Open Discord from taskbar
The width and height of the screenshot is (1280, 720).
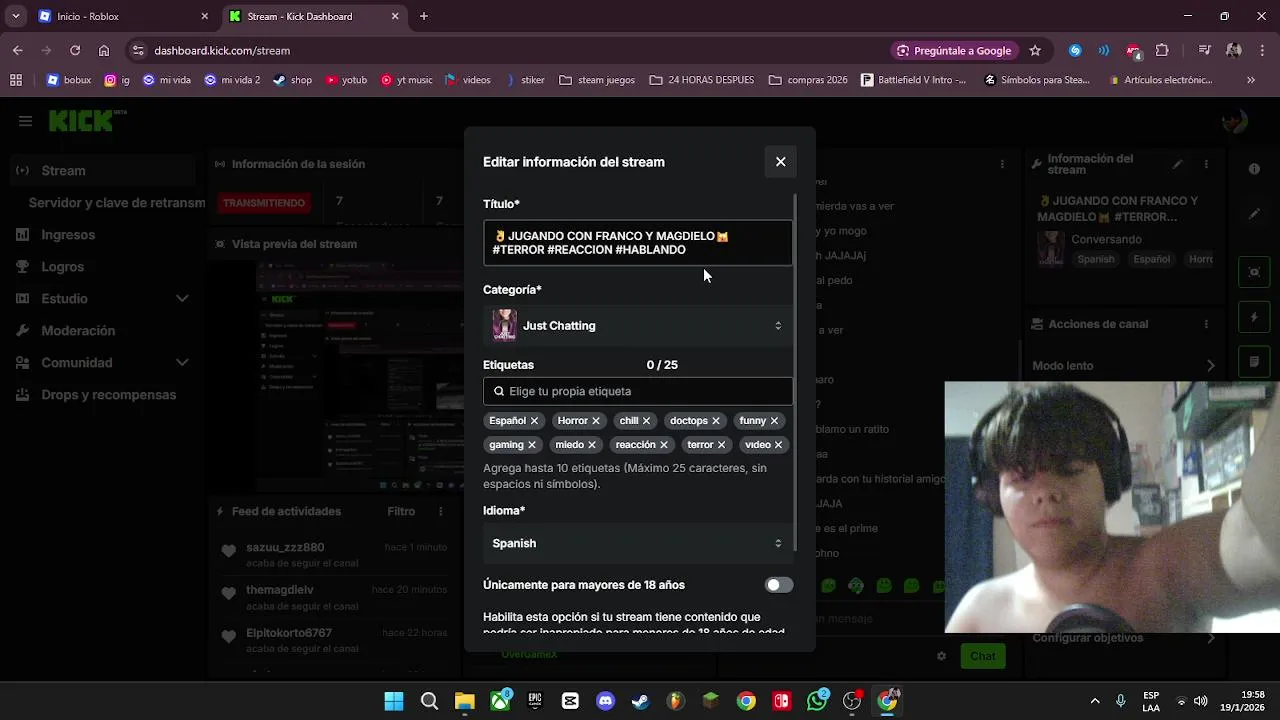coord(605,701)
